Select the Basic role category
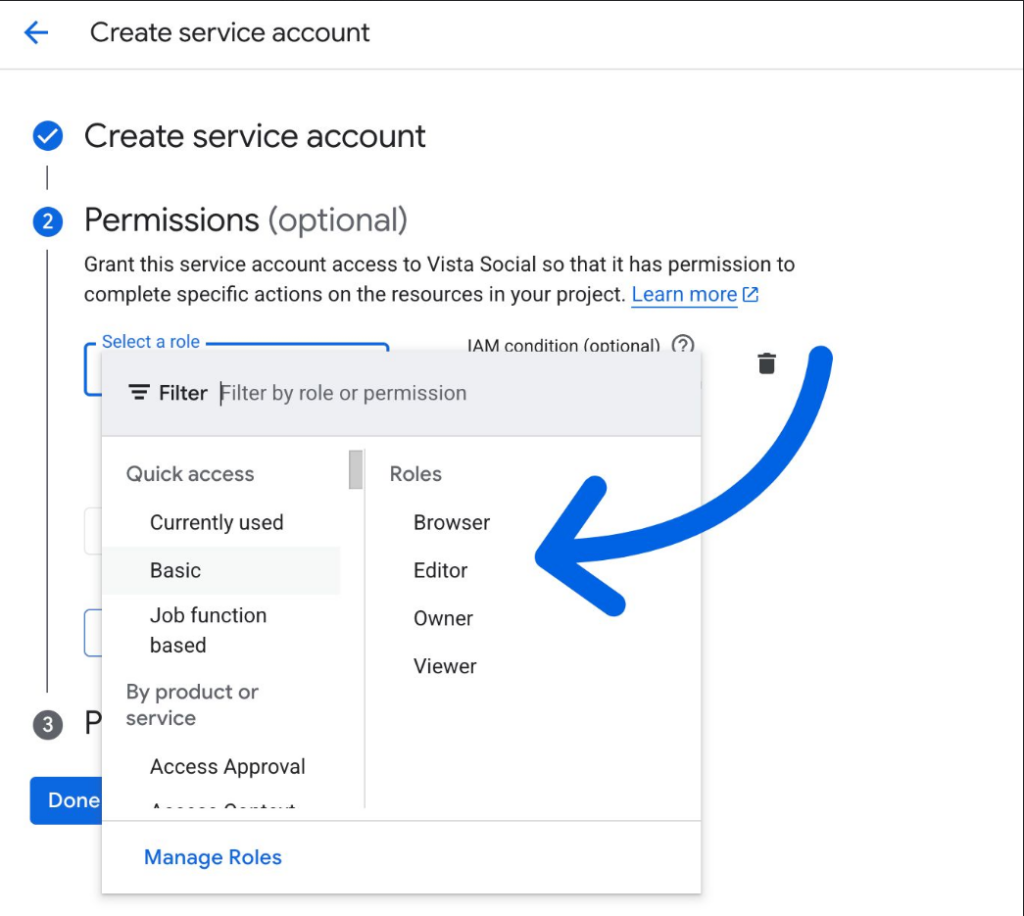The width and height of the screenshot is (1024, 916). click(176, 571)
